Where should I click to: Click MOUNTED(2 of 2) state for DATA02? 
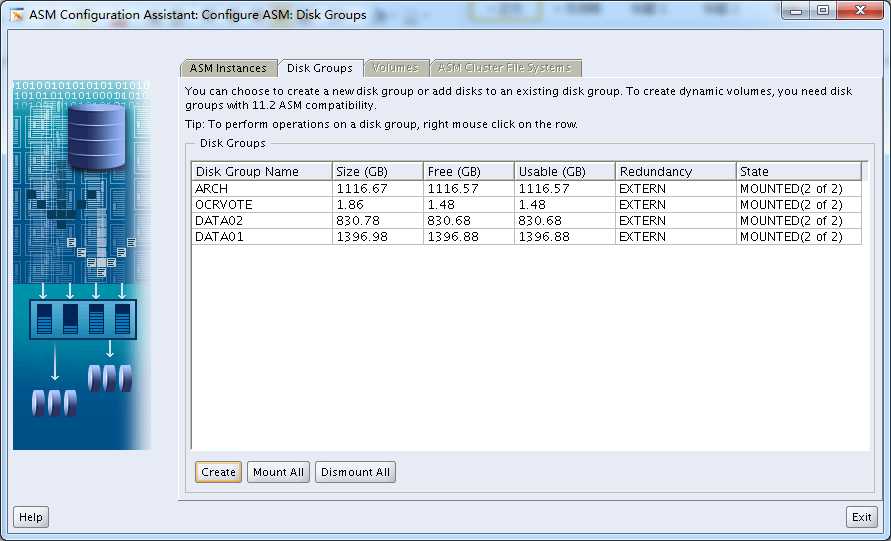point(791,220)
